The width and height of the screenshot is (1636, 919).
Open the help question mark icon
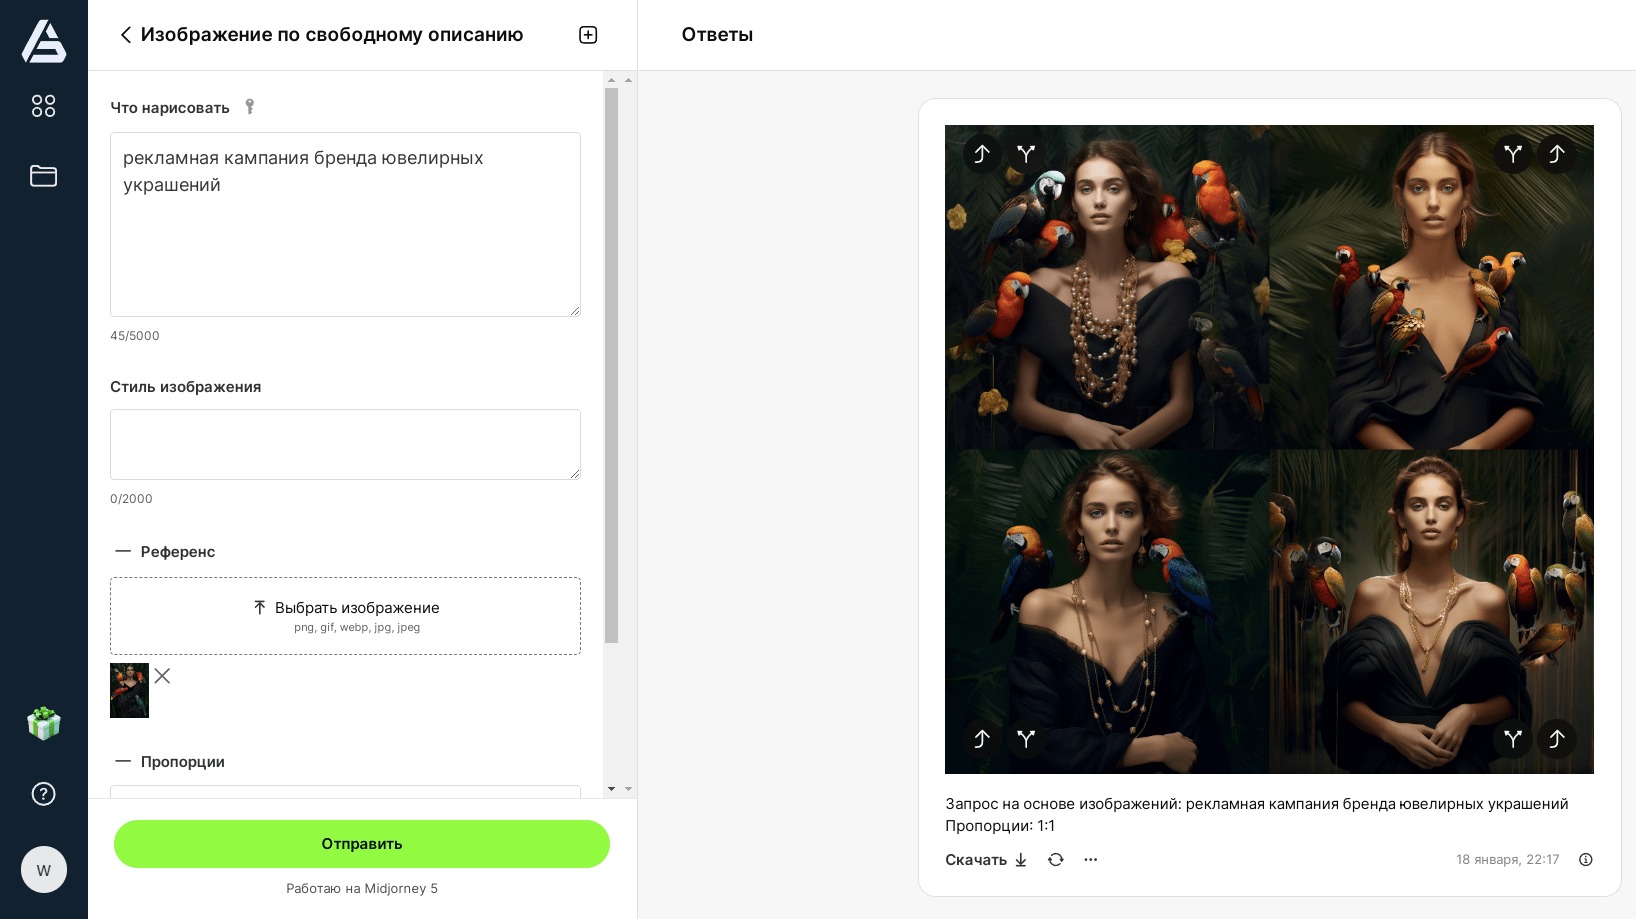click(44, 794)
